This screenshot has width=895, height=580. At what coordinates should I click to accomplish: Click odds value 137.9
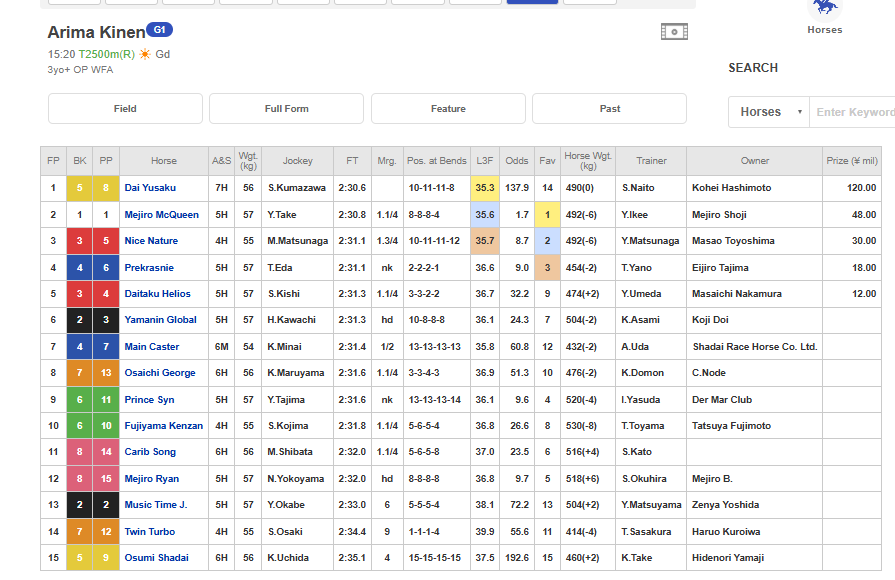tap(517, 188)
